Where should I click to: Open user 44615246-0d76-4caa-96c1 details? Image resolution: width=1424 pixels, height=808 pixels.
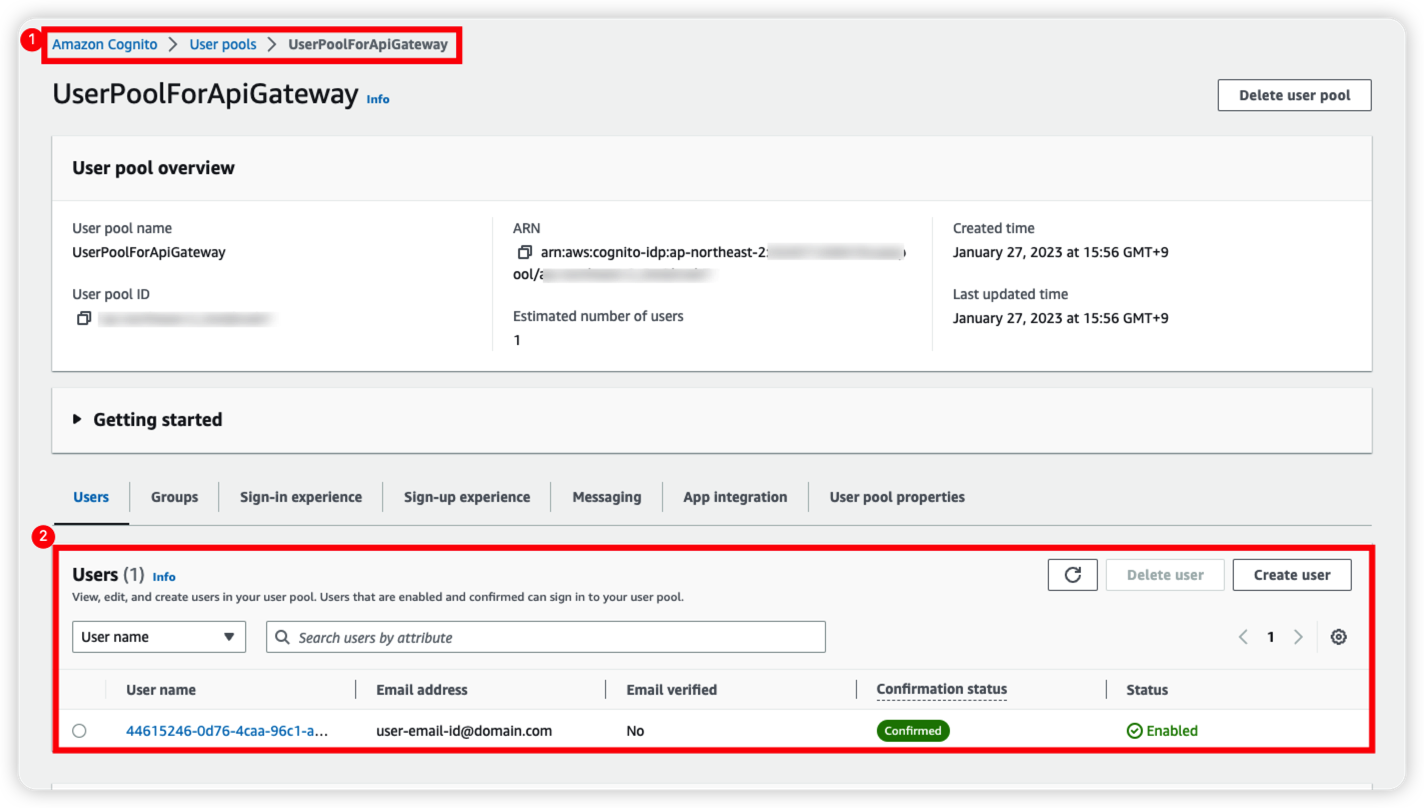[227, 731]
